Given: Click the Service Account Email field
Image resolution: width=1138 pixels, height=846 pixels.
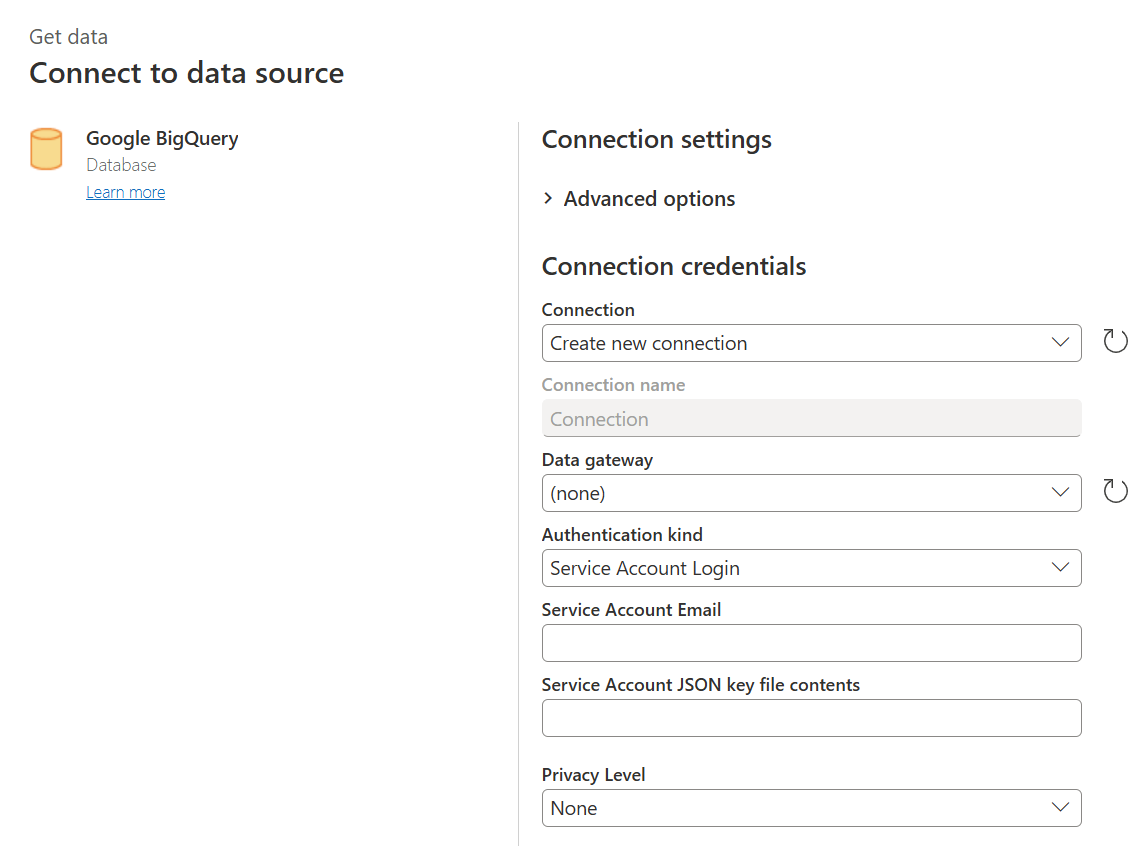Looking at the screenshot, I should tap(811, 643).
